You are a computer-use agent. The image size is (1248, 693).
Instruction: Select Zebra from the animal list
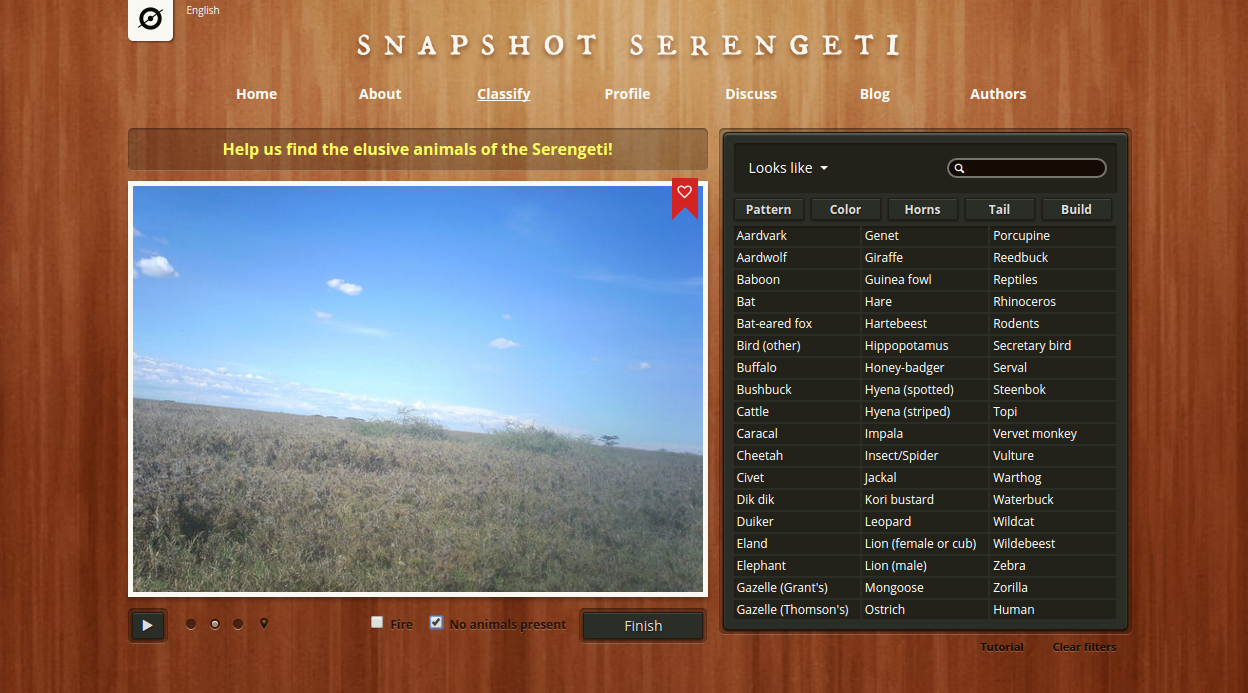(1009, 566)
